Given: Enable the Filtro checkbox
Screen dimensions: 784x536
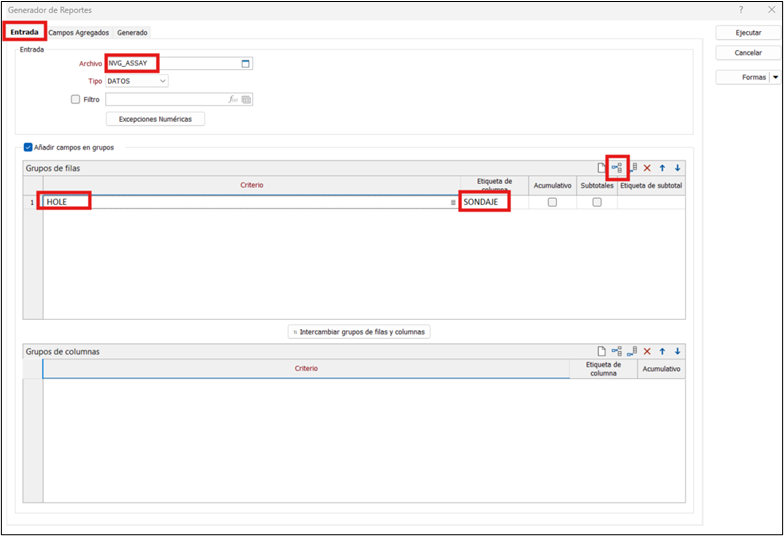Looking at the screenshot, I should 76,99.
